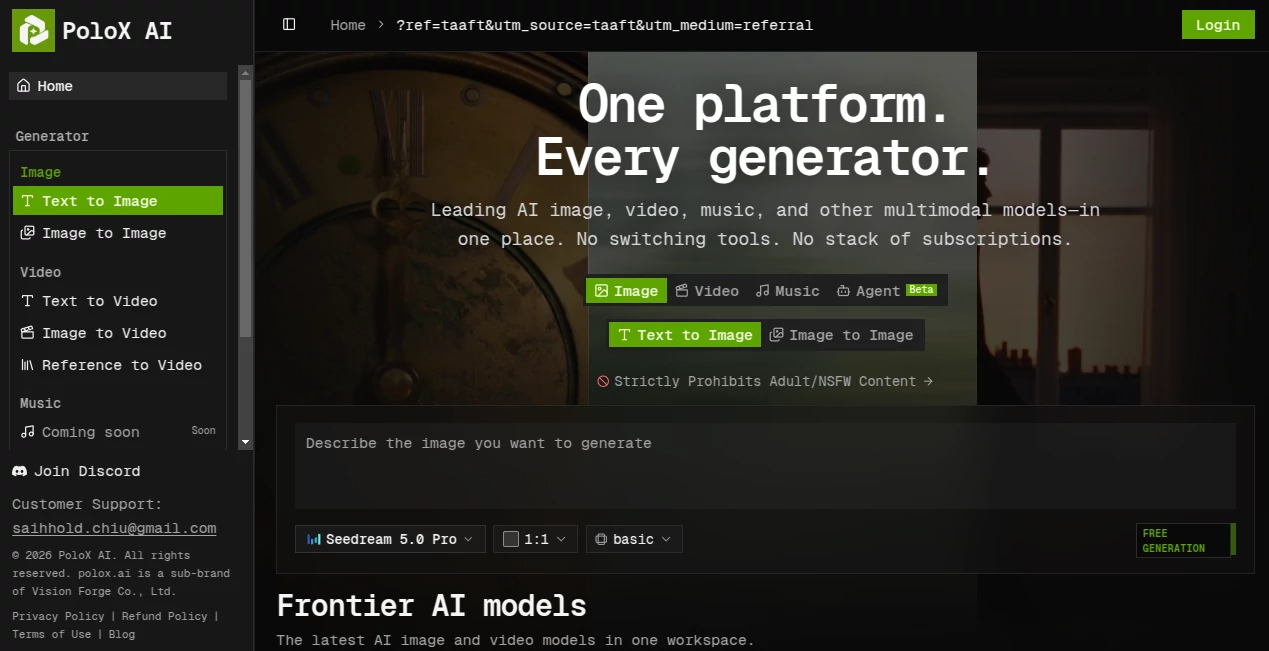This screenshot has width=1269, height=651.
Task: Click the Video category label in sidebar
Action: [40, 272]
